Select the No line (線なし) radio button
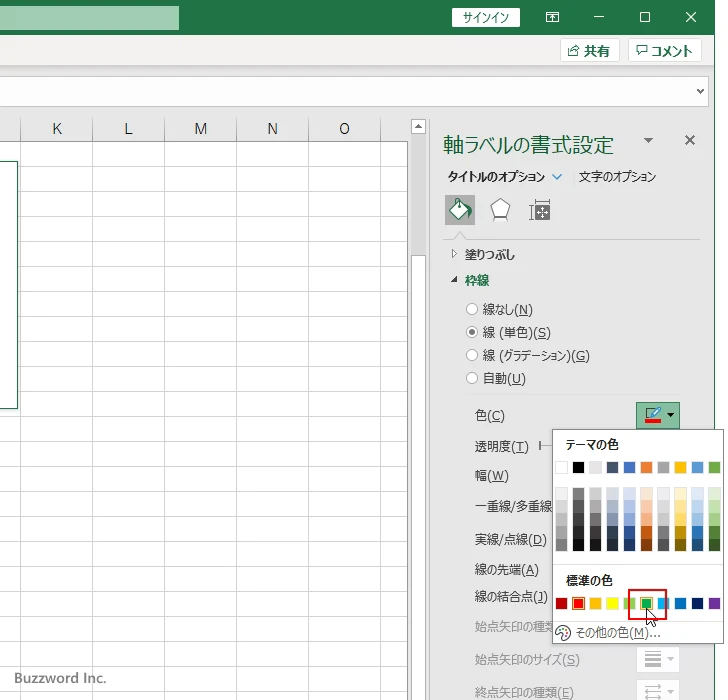 point(472,309)
